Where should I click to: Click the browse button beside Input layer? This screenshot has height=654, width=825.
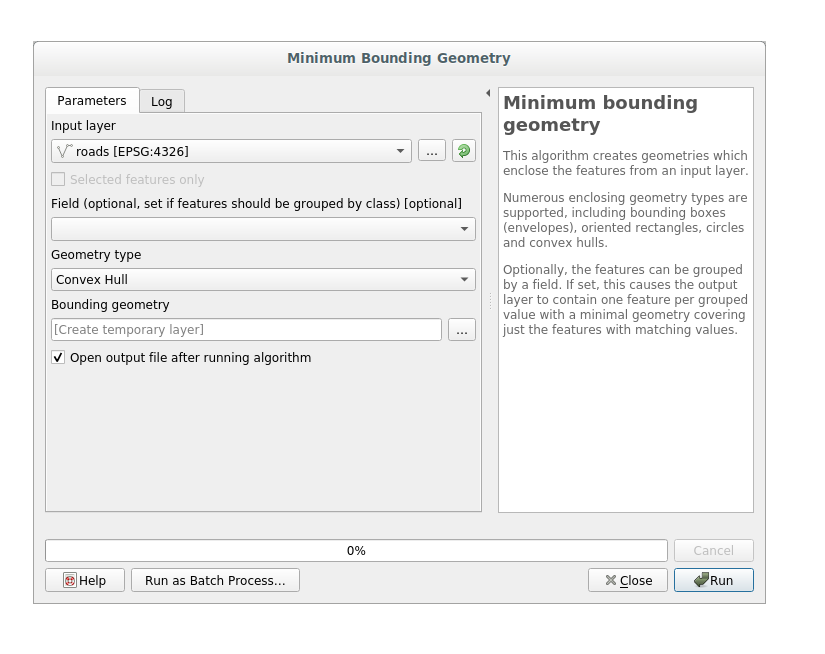(431, 151)
